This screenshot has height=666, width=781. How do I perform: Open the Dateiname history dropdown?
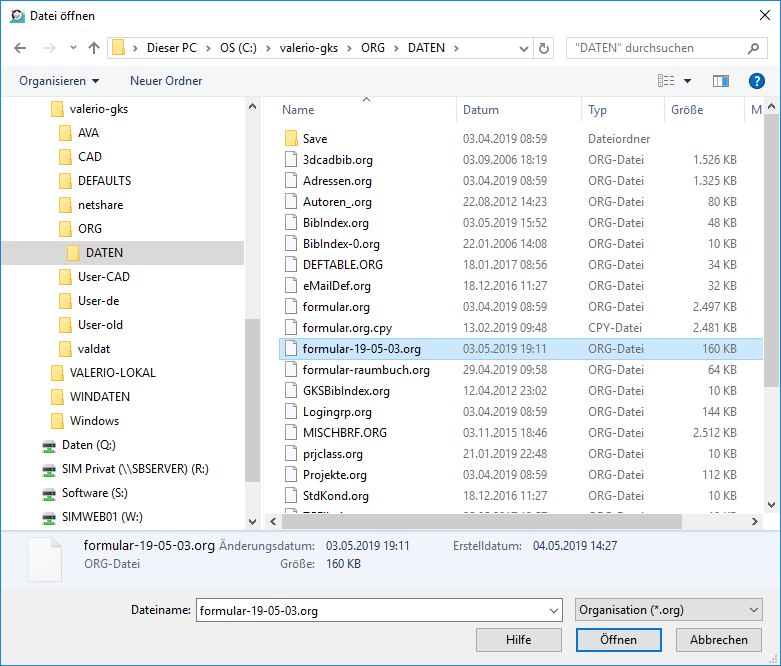555,610
